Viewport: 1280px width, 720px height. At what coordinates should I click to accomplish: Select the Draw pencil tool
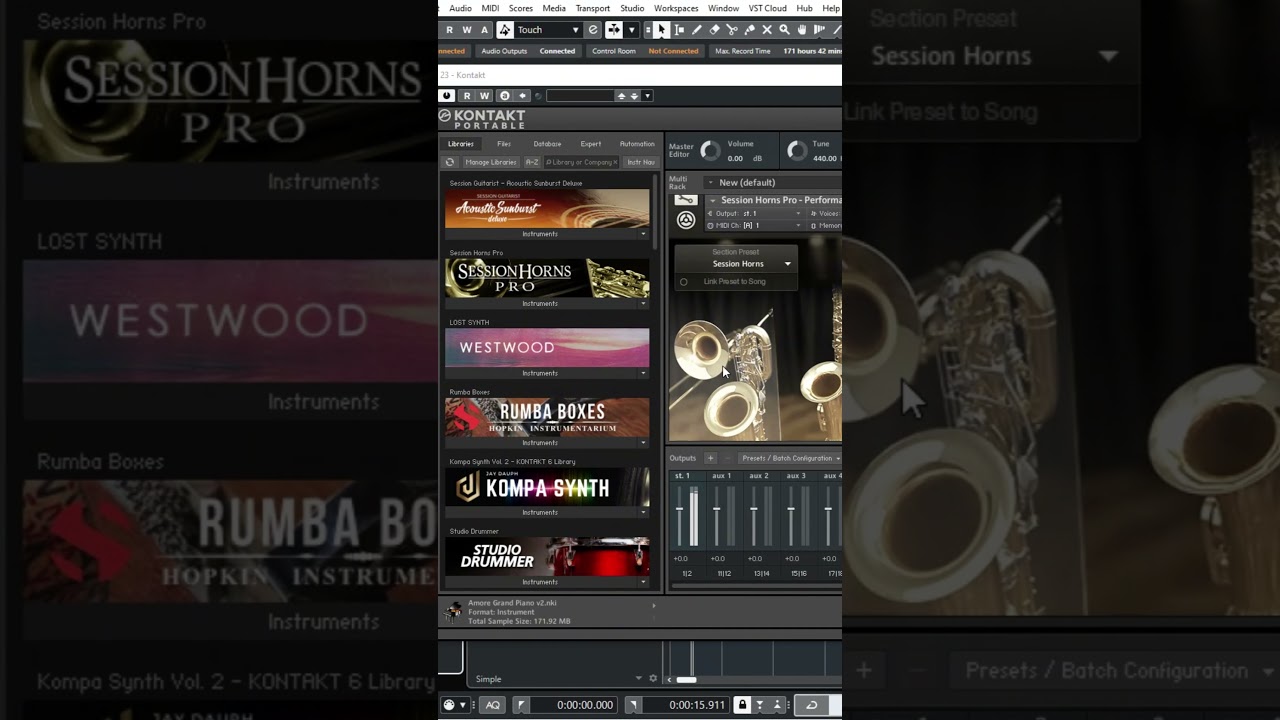coord(697,30)
